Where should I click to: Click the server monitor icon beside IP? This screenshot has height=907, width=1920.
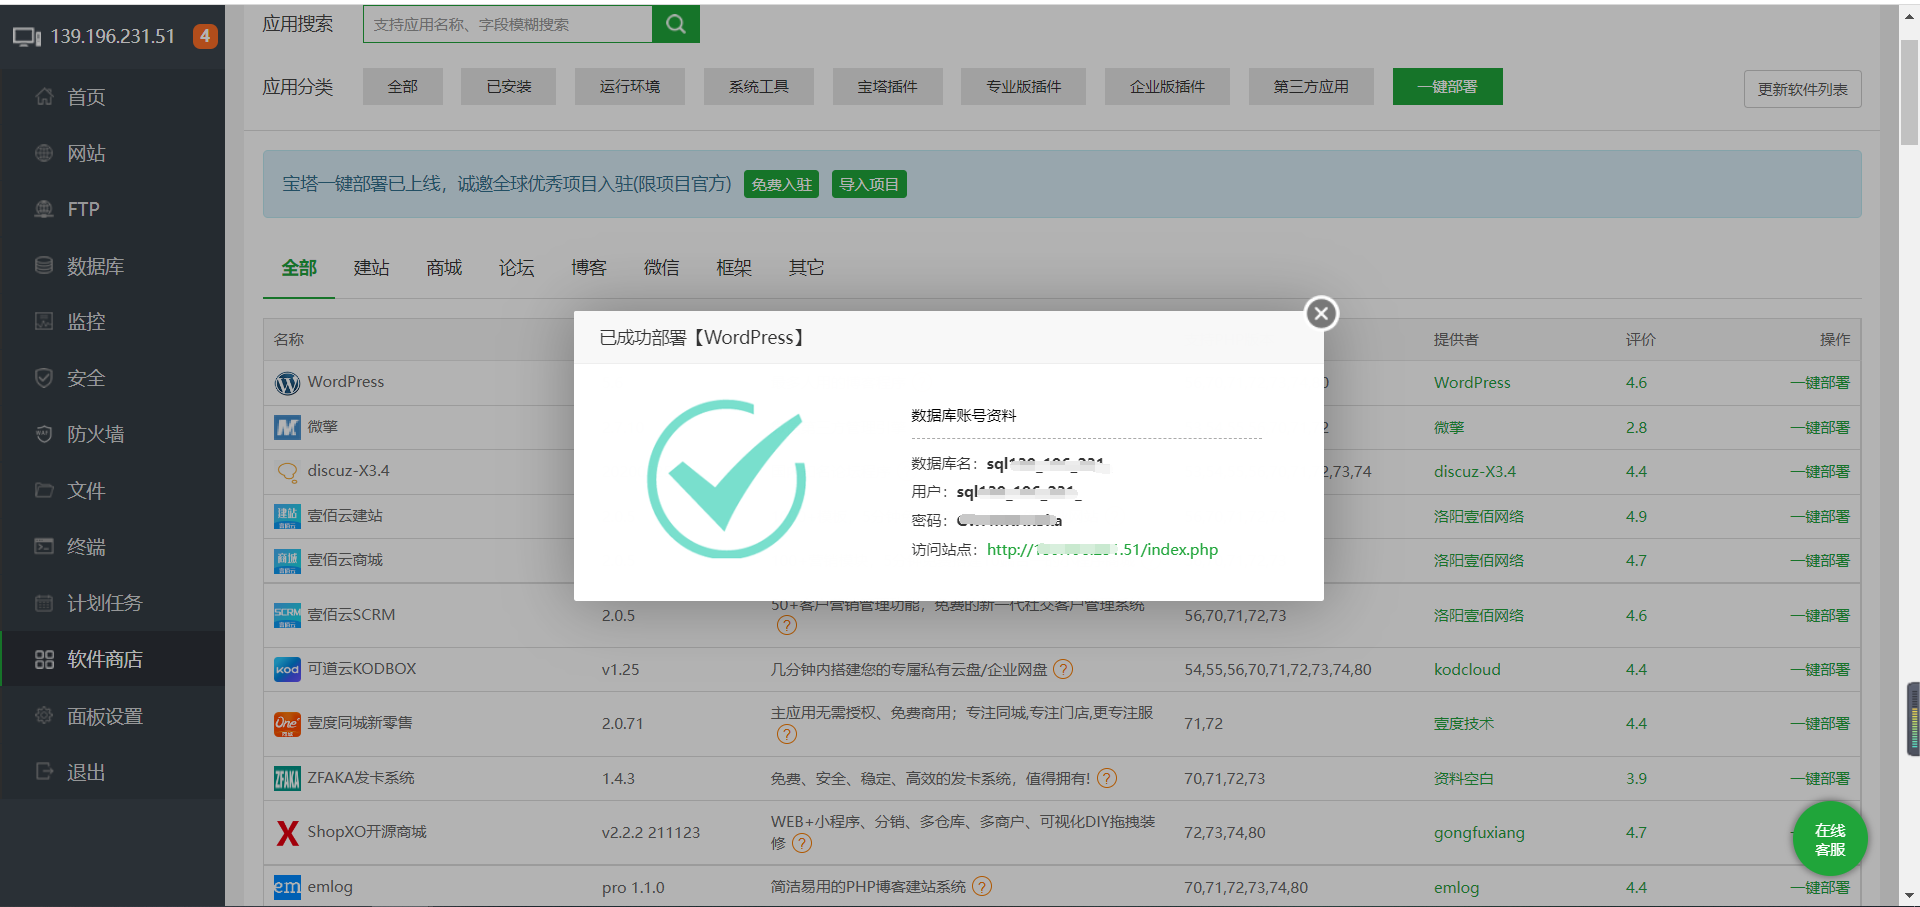(27, 37)
